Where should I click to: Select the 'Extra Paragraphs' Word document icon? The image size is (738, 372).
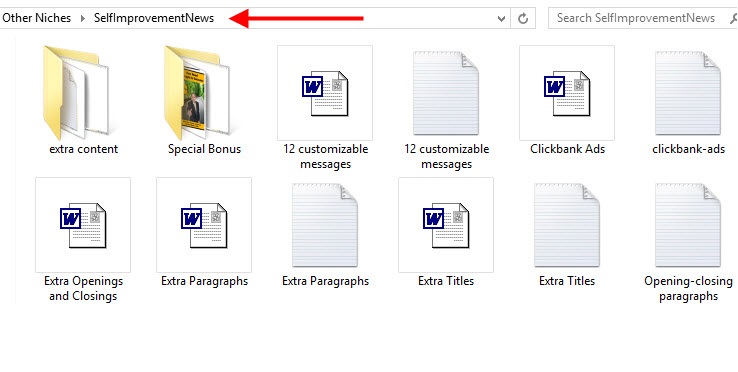click(x=204, y=225)
